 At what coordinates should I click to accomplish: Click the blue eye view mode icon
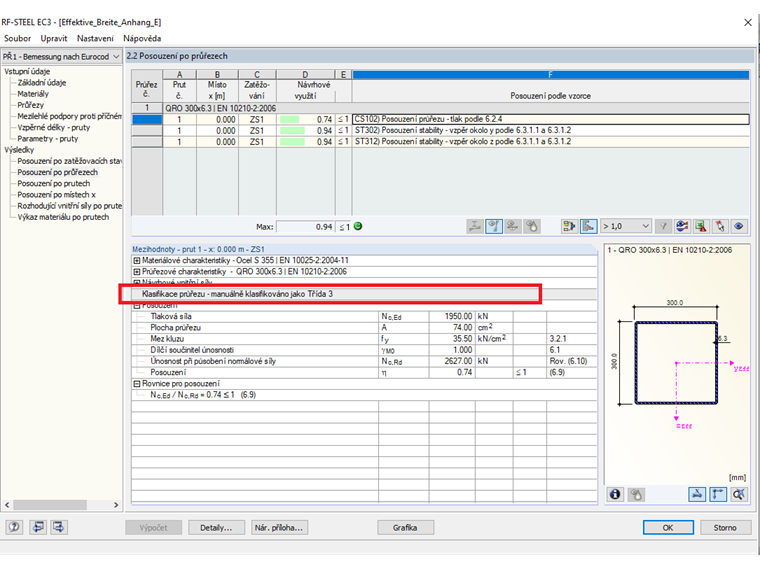(x=739, y=226)
